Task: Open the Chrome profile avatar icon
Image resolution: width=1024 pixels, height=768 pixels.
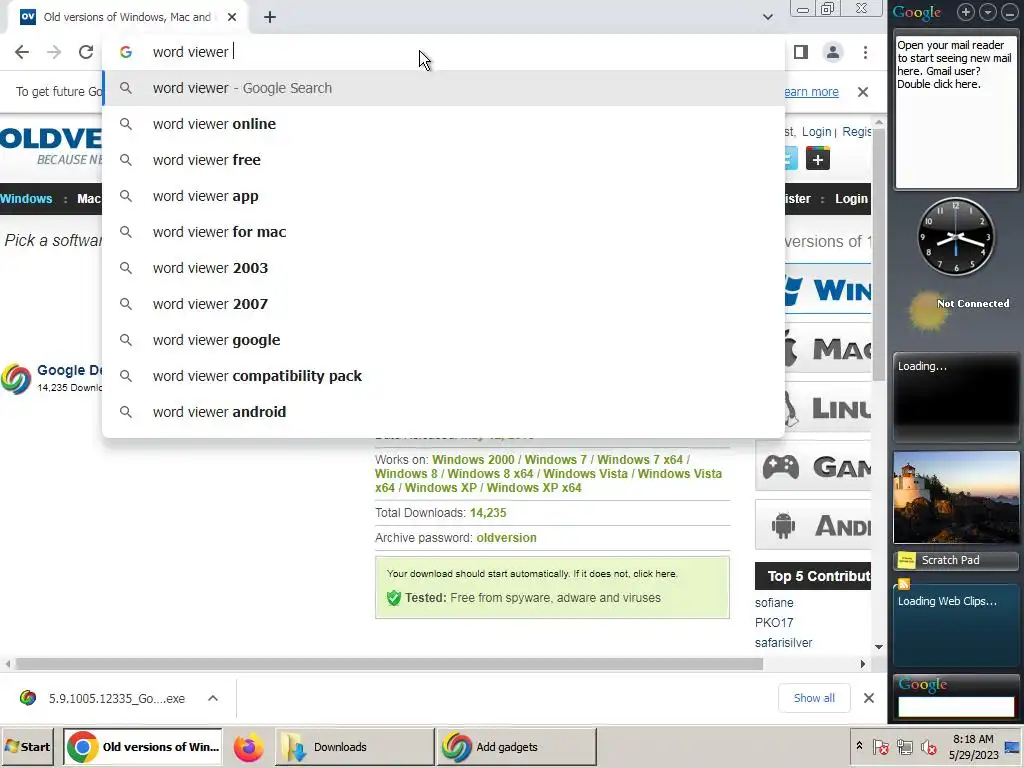Action: [833, 52]
